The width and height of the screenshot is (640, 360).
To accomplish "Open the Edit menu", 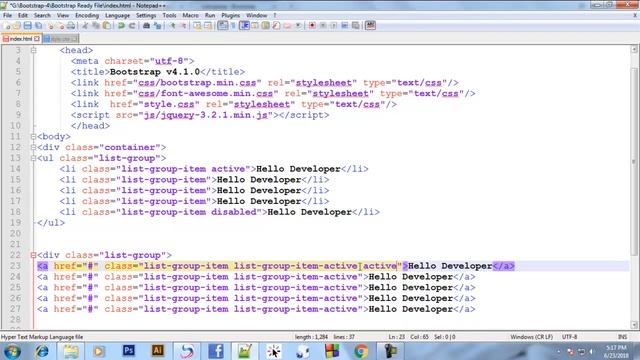I will (x=23, y=16).
